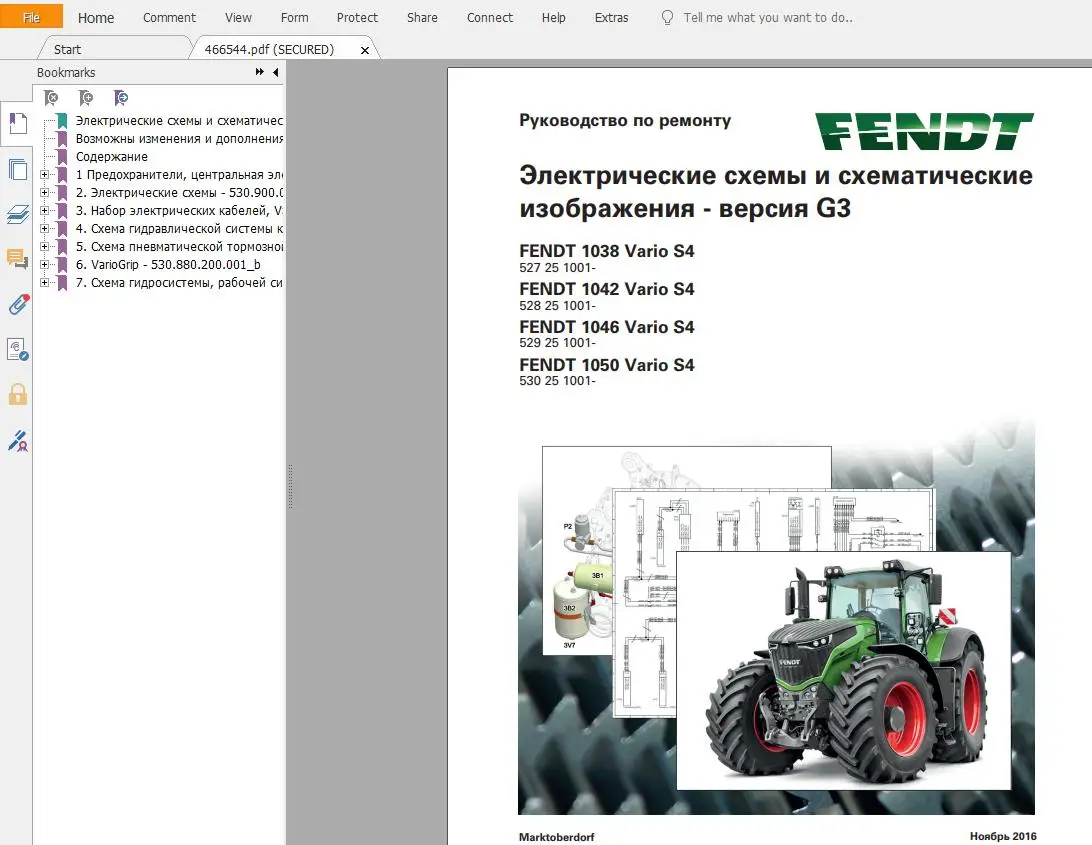Open the File menu

[31, 17]
